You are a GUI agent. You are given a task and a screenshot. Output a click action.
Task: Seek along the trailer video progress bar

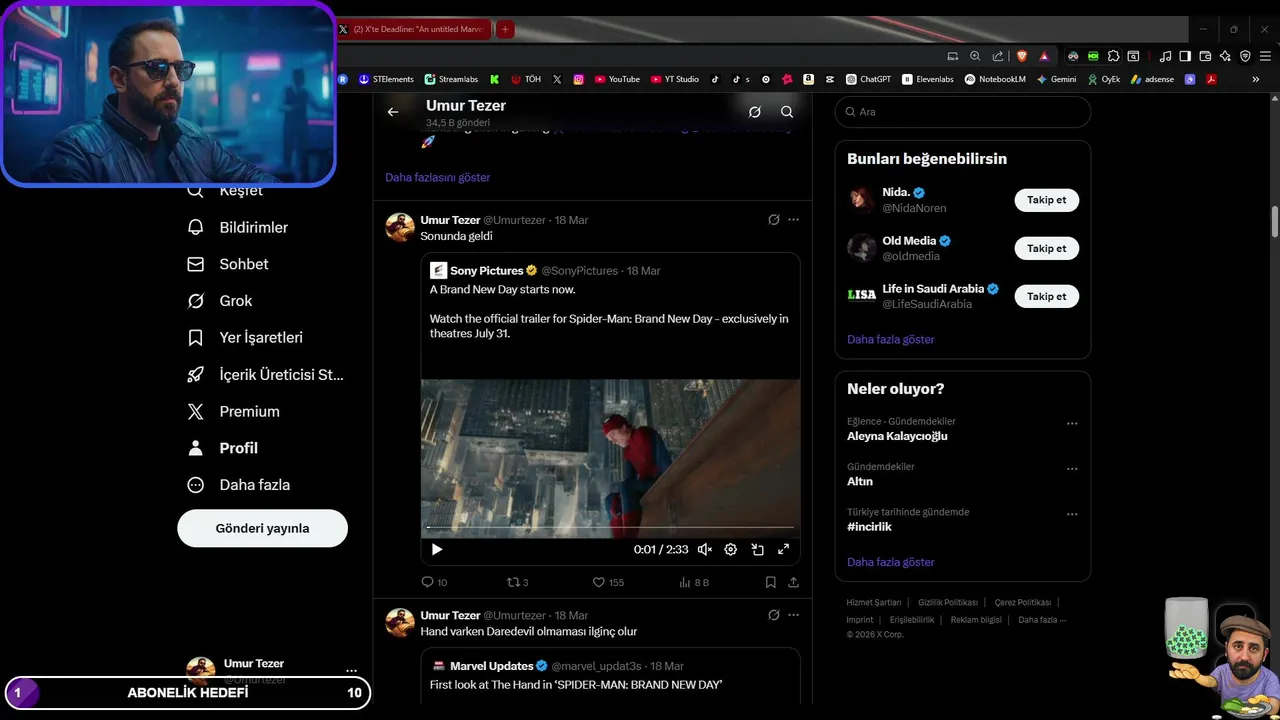coord(610,527)
